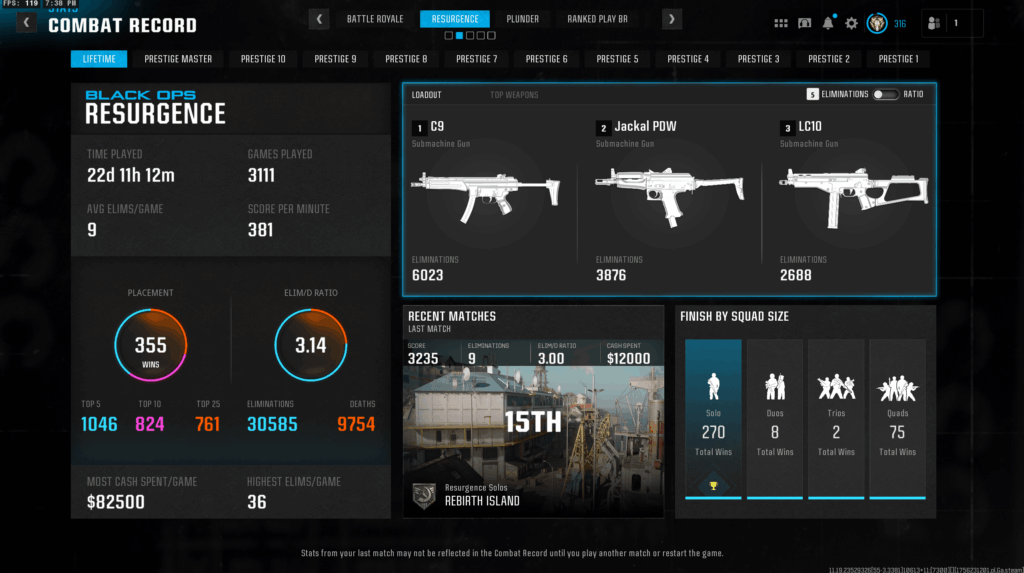Click the 75 Quads total wins
Screen dimensions: 1024x573
point(897,433)
